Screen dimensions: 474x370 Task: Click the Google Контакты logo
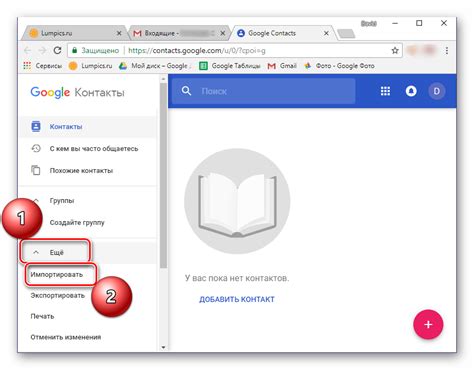click(x=77, y=92)
